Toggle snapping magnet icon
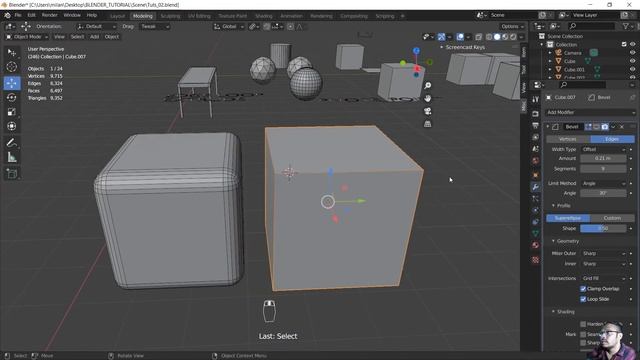Screen dimensions: 640x360 [x=266, y=27]
